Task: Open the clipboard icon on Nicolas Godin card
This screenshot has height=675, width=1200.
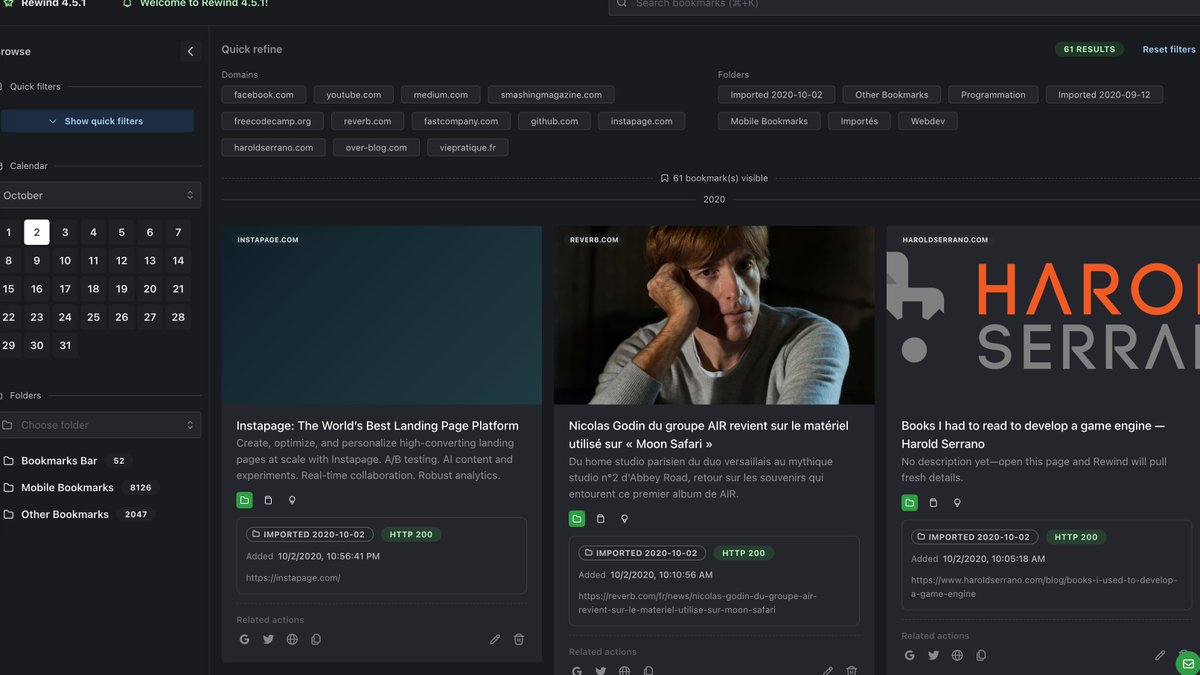Action: (601, 518)
